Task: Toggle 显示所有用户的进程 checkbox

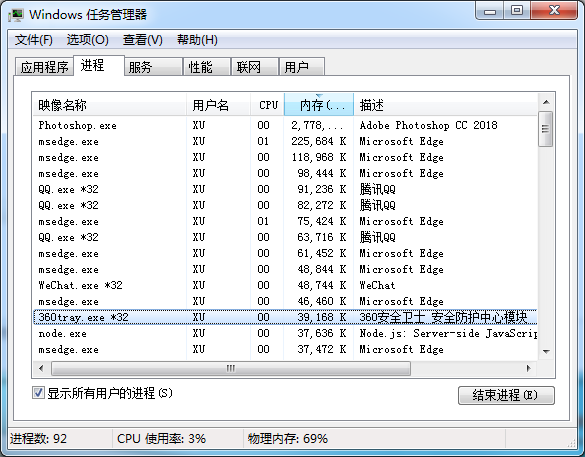Action: coord(38,392)
